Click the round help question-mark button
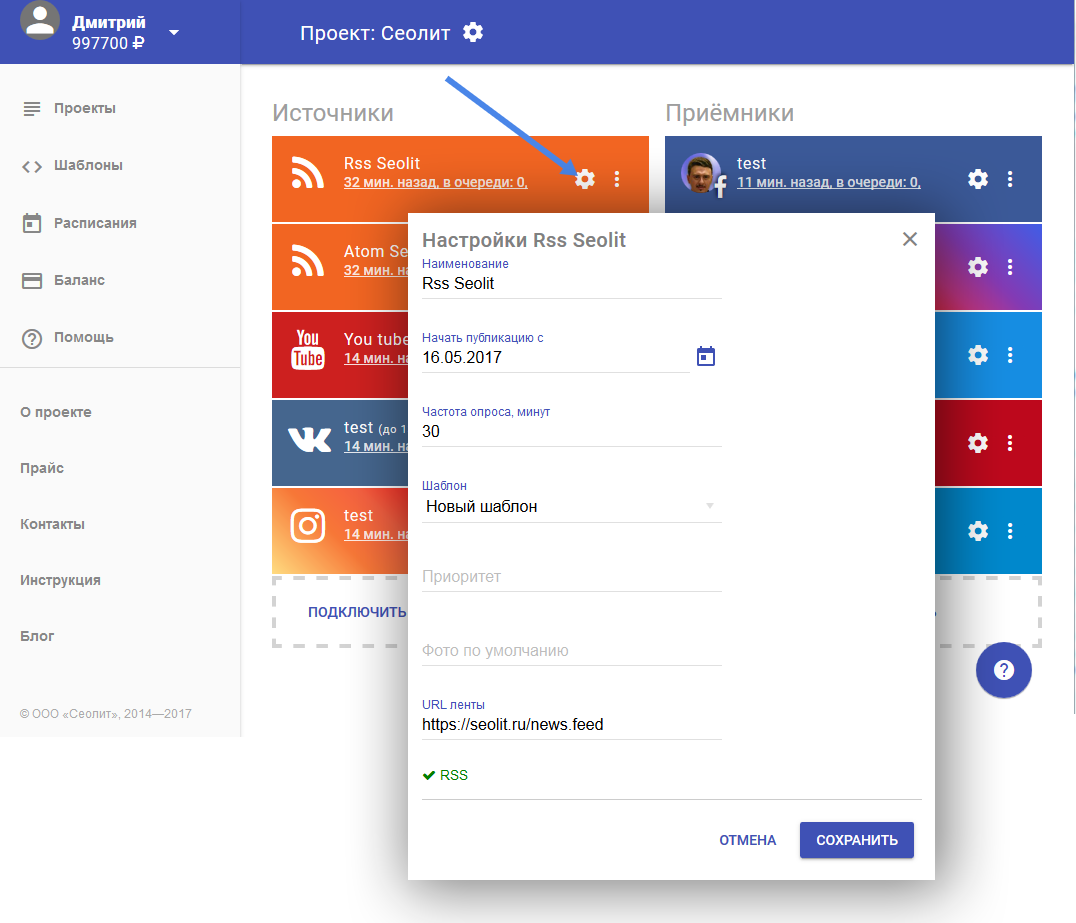This screenshot has height=923, width=1076. click(1003, 670)
